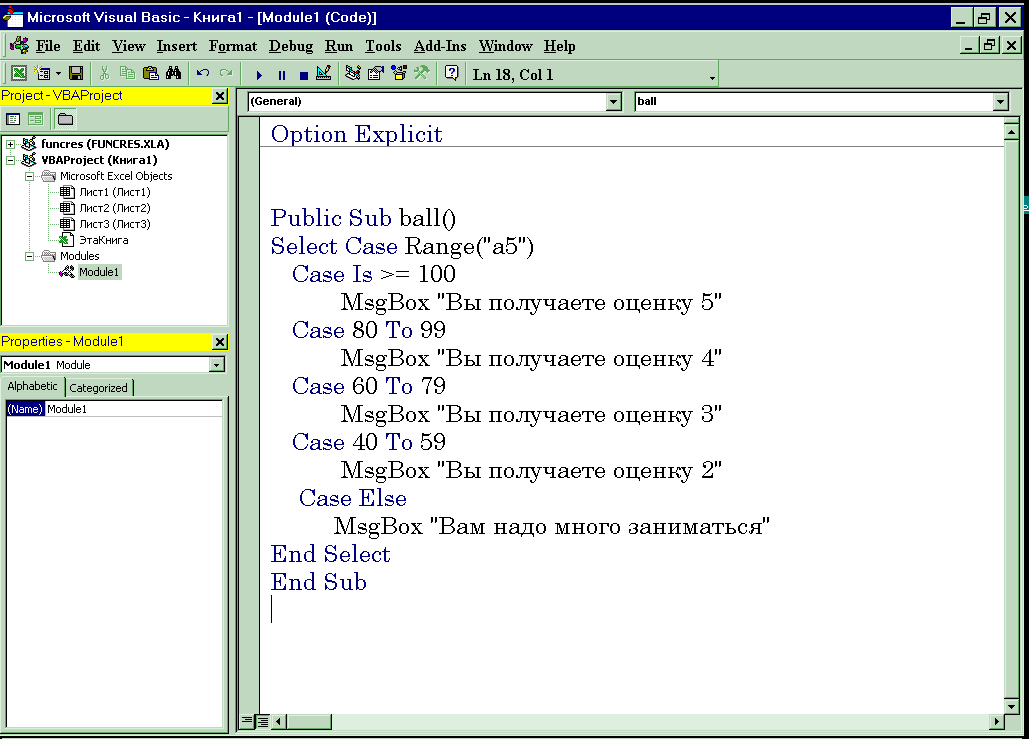Screen dimensions: 1029x739
Task: Click the Insert UserForm toolbar icon
Action: pyautogui.click(x=43, y=74)
